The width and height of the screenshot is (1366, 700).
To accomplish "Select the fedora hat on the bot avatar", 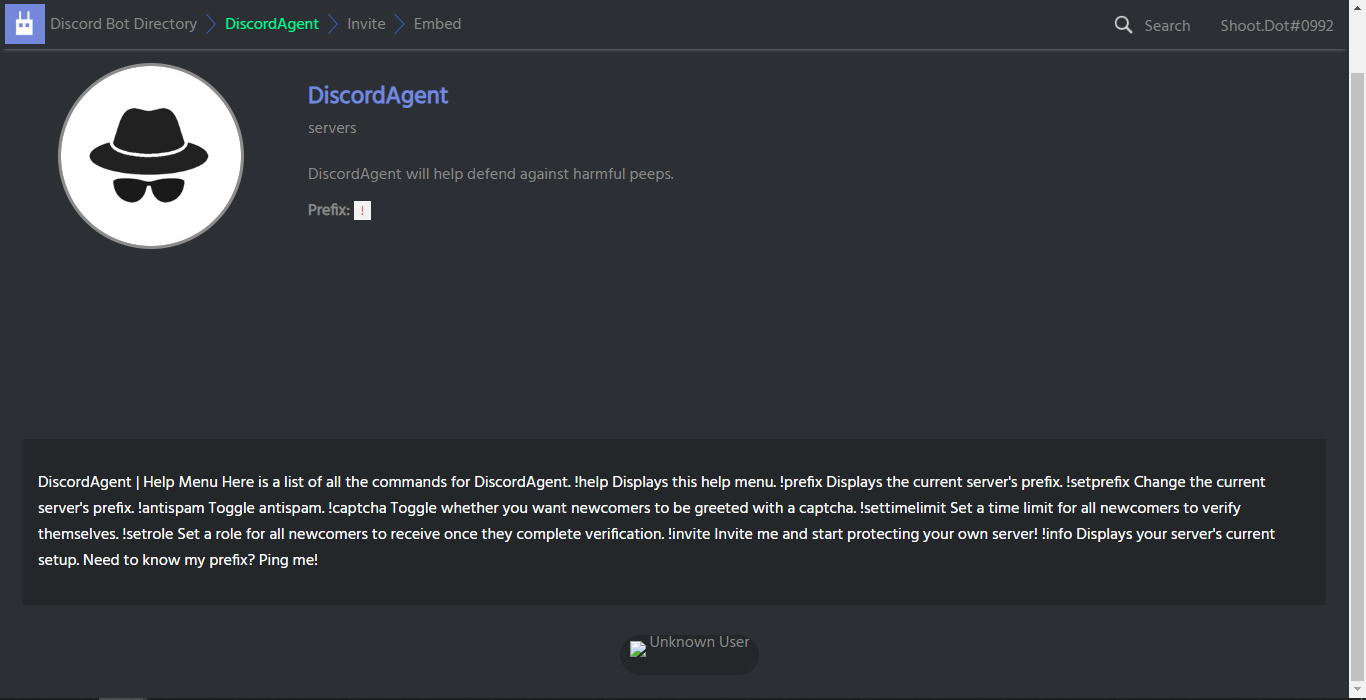I will click(x=151, y=130).
